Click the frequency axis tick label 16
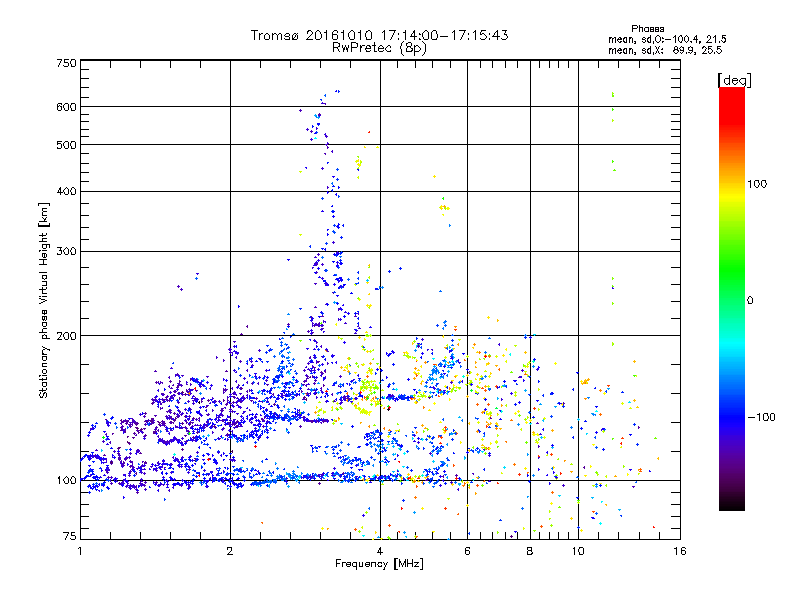 click(680, 552)
